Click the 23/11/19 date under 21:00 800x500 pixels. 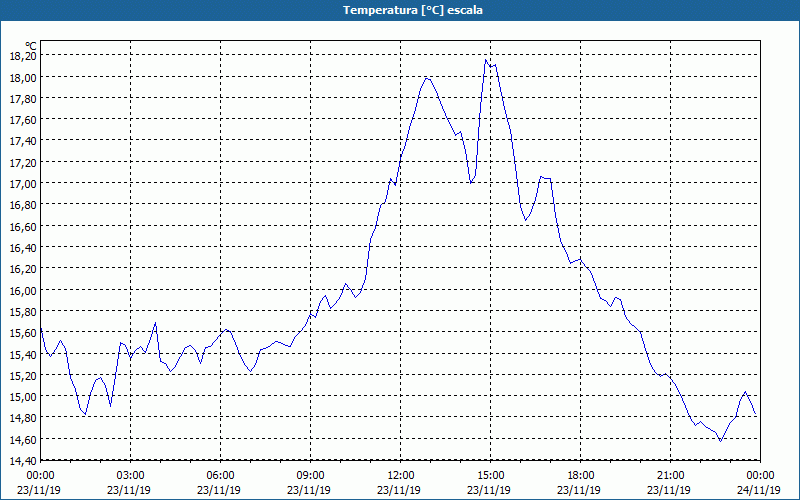coord(669,490)
